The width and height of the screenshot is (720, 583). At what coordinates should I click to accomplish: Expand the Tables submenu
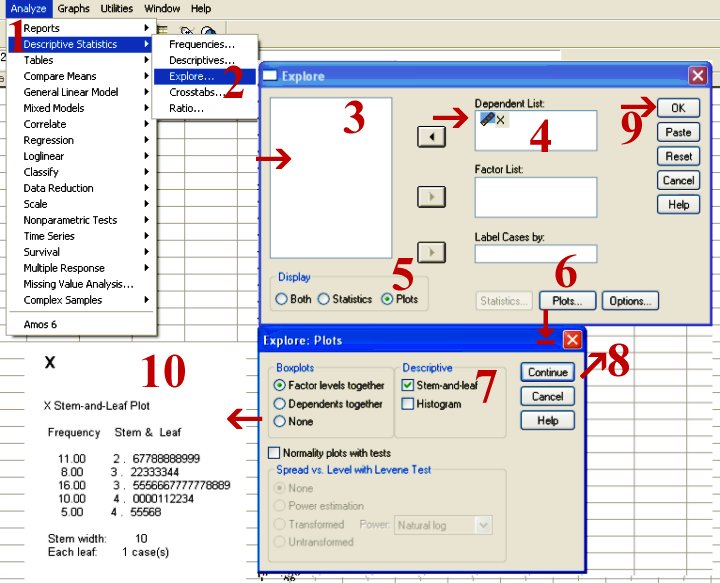pos(81,60)
